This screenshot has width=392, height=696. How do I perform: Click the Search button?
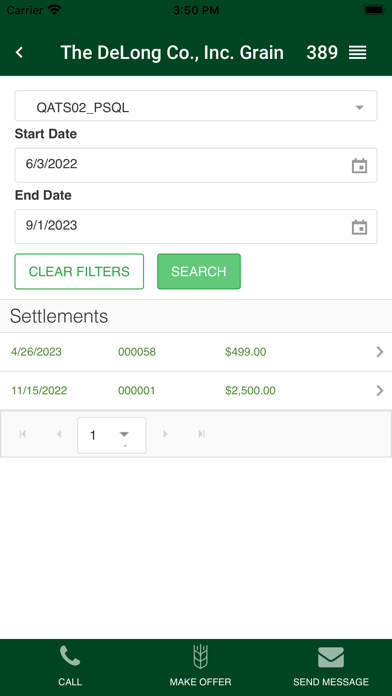click(199, 271)
